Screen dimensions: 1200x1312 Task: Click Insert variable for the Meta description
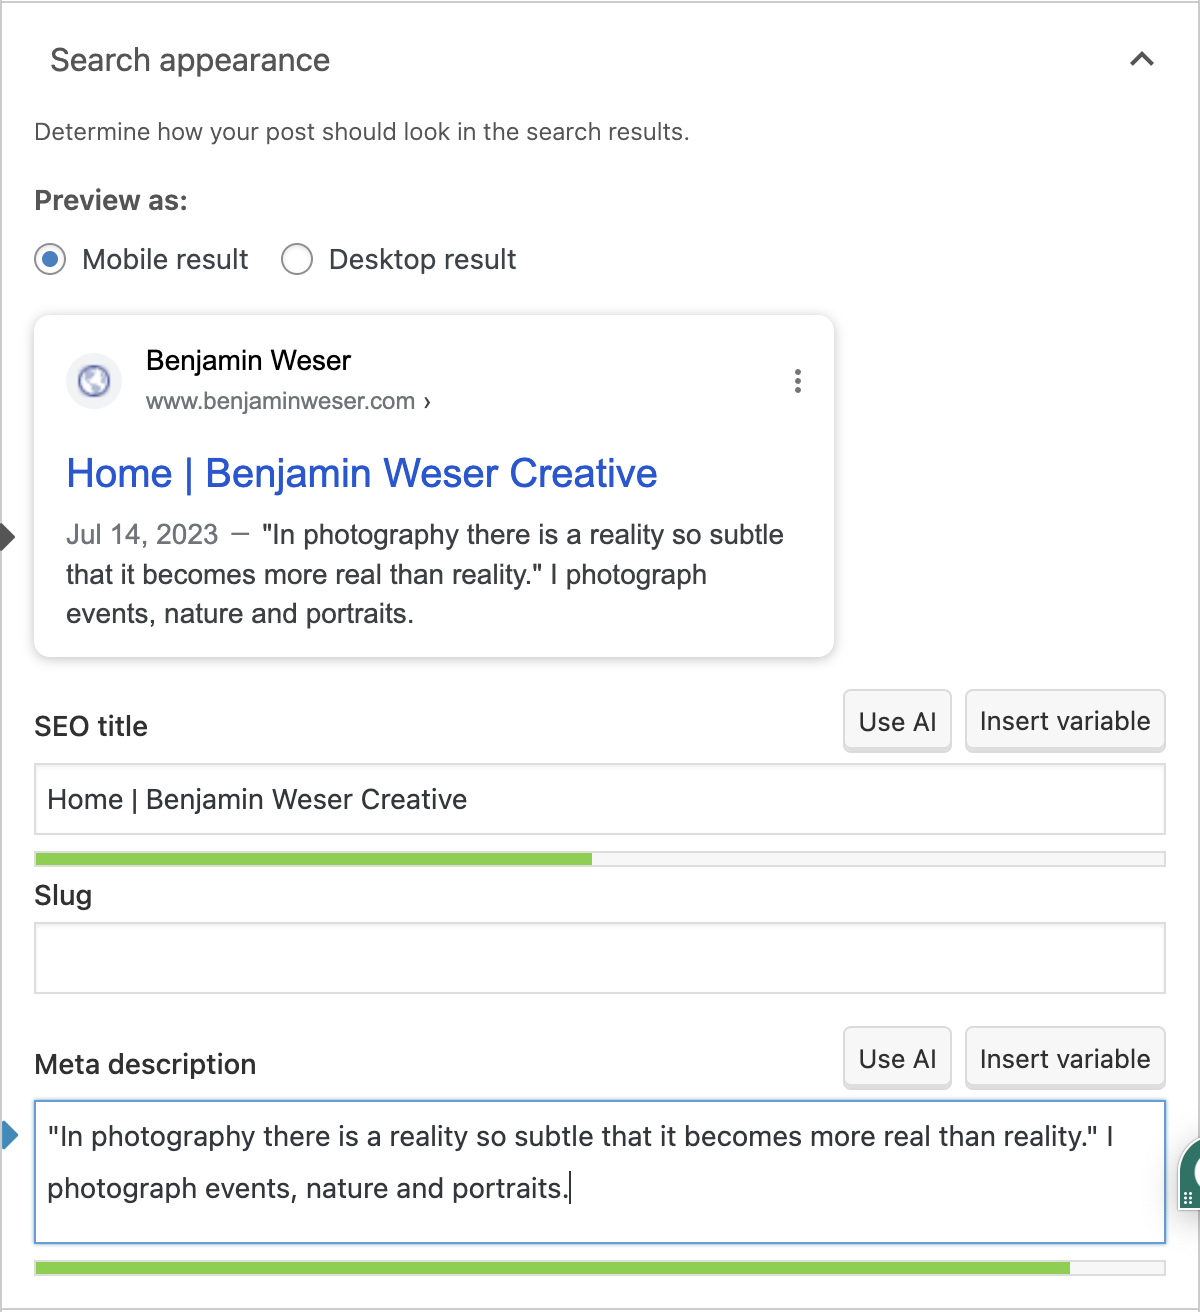[x=1065, y=1059]
